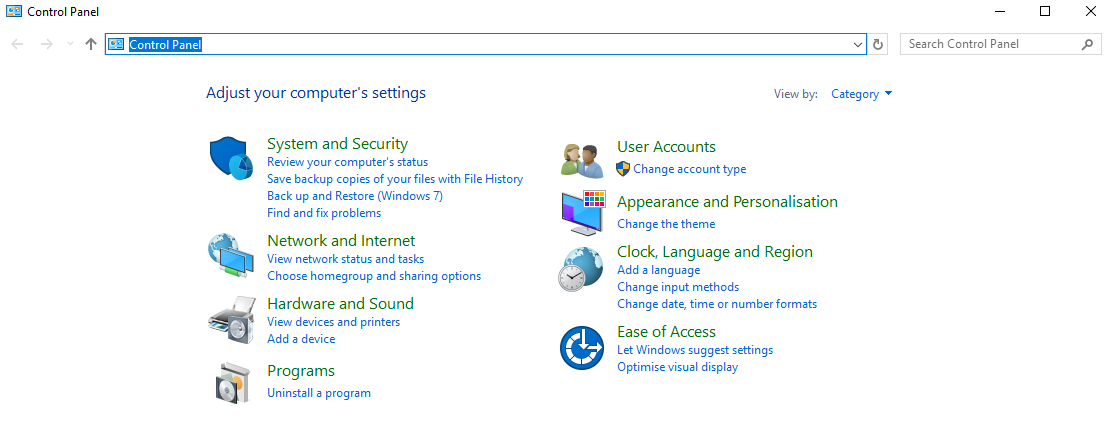Open the Hardware and Sound printer icon

tap(231, 320)
